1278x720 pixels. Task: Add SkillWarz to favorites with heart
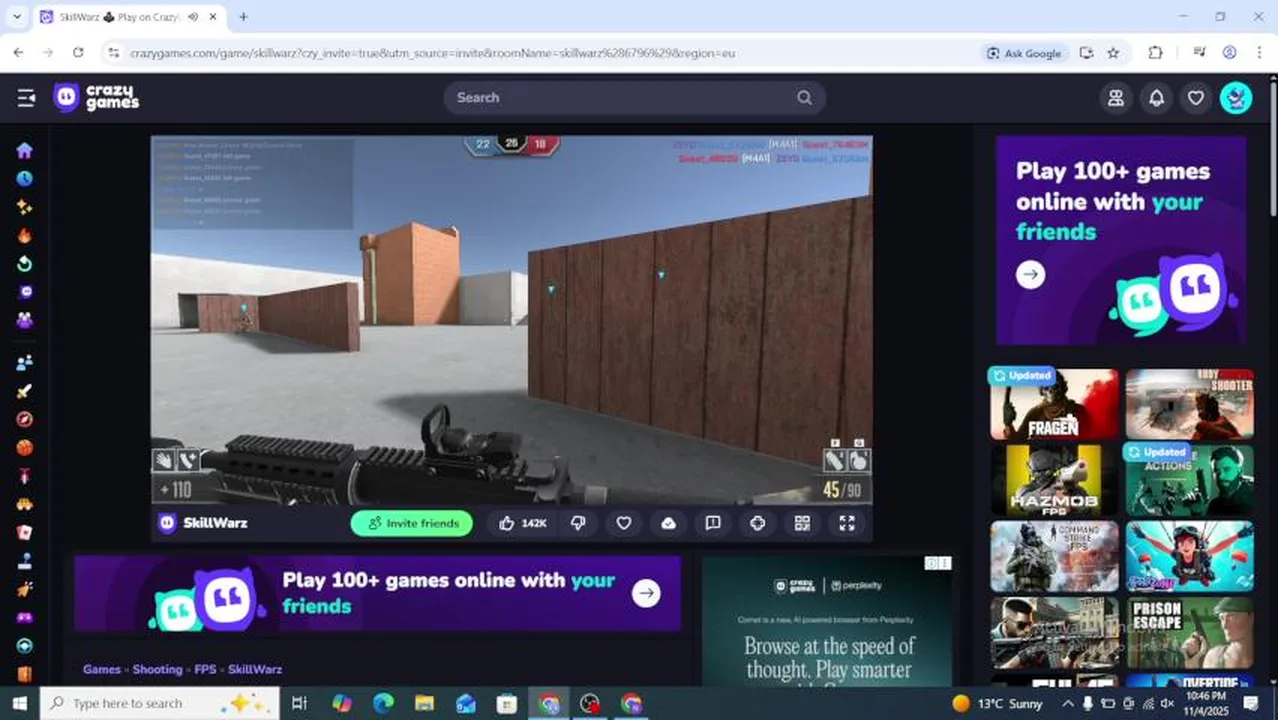coord(623,523)
